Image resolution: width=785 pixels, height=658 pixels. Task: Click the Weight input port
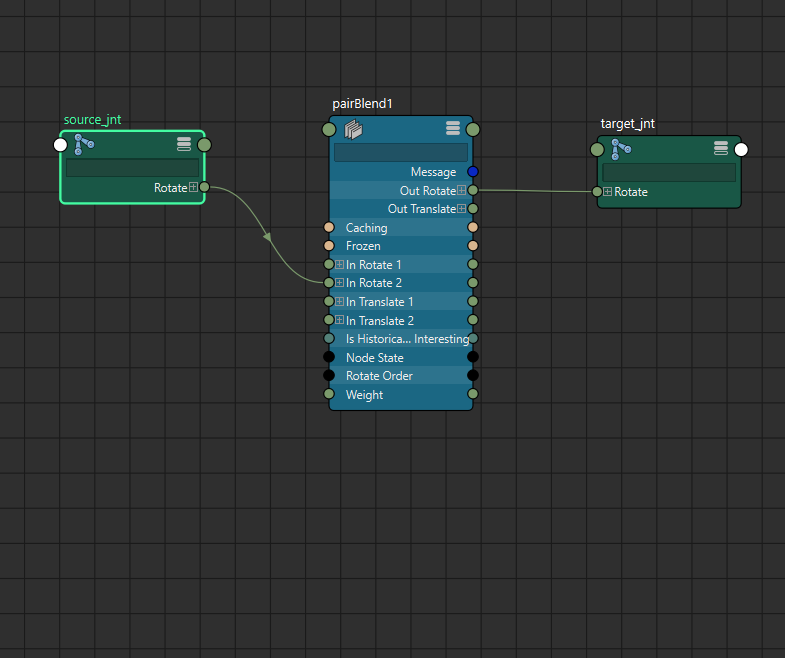tap(329, 395)
